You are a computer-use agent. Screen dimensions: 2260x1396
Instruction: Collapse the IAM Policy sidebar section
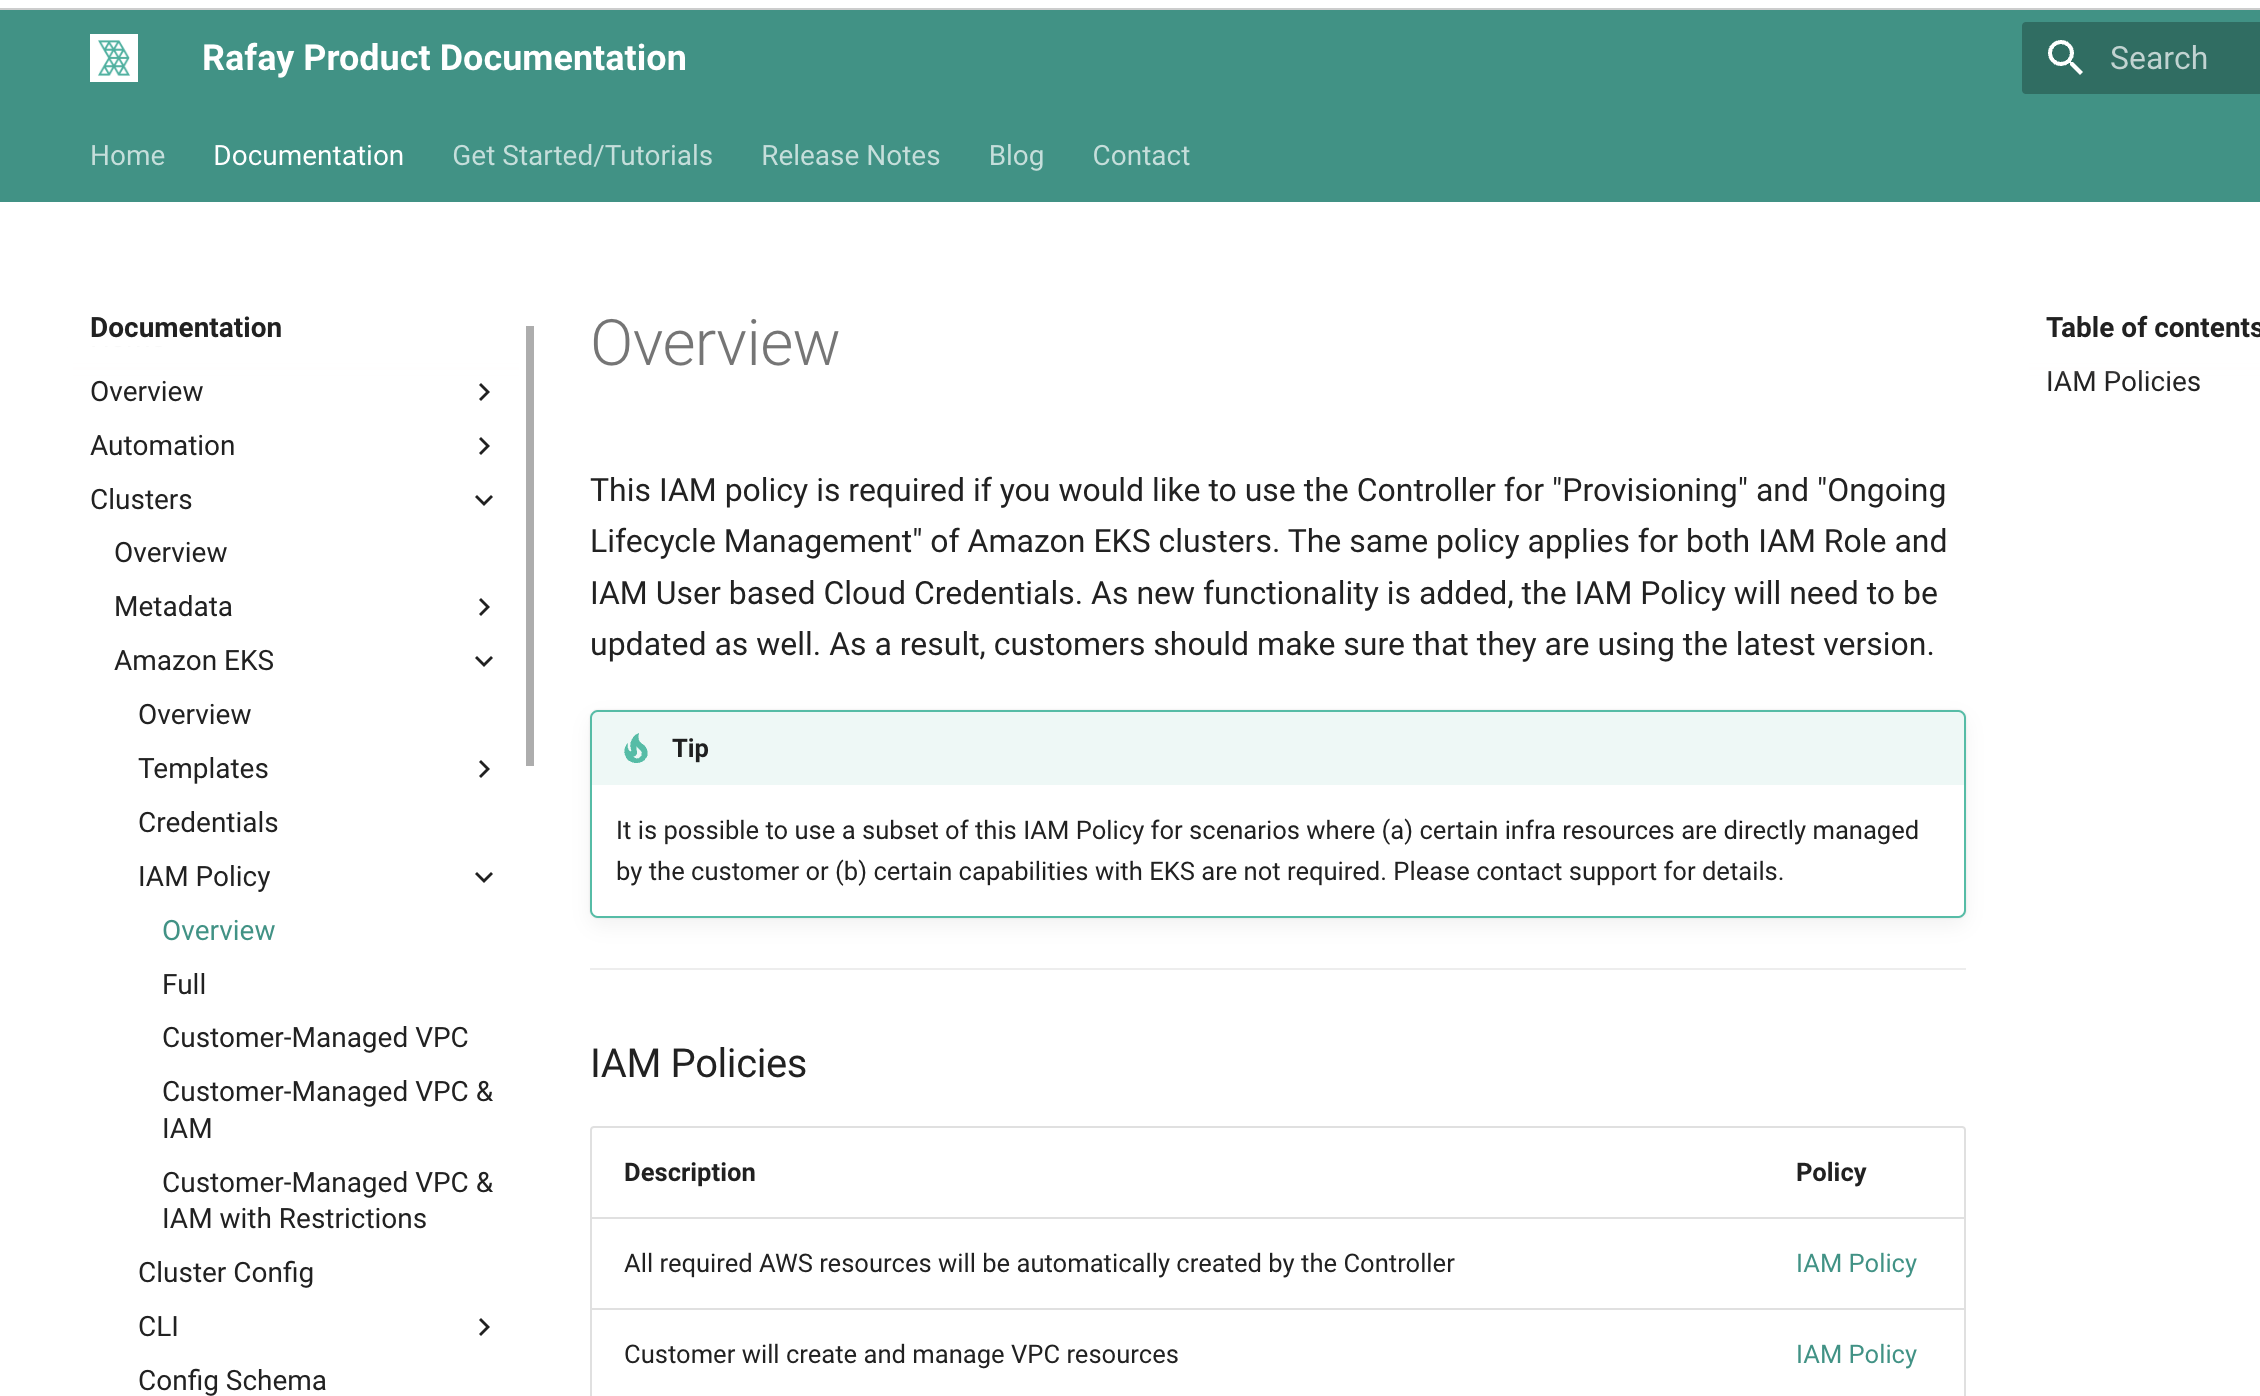click(x=483, y=876)
